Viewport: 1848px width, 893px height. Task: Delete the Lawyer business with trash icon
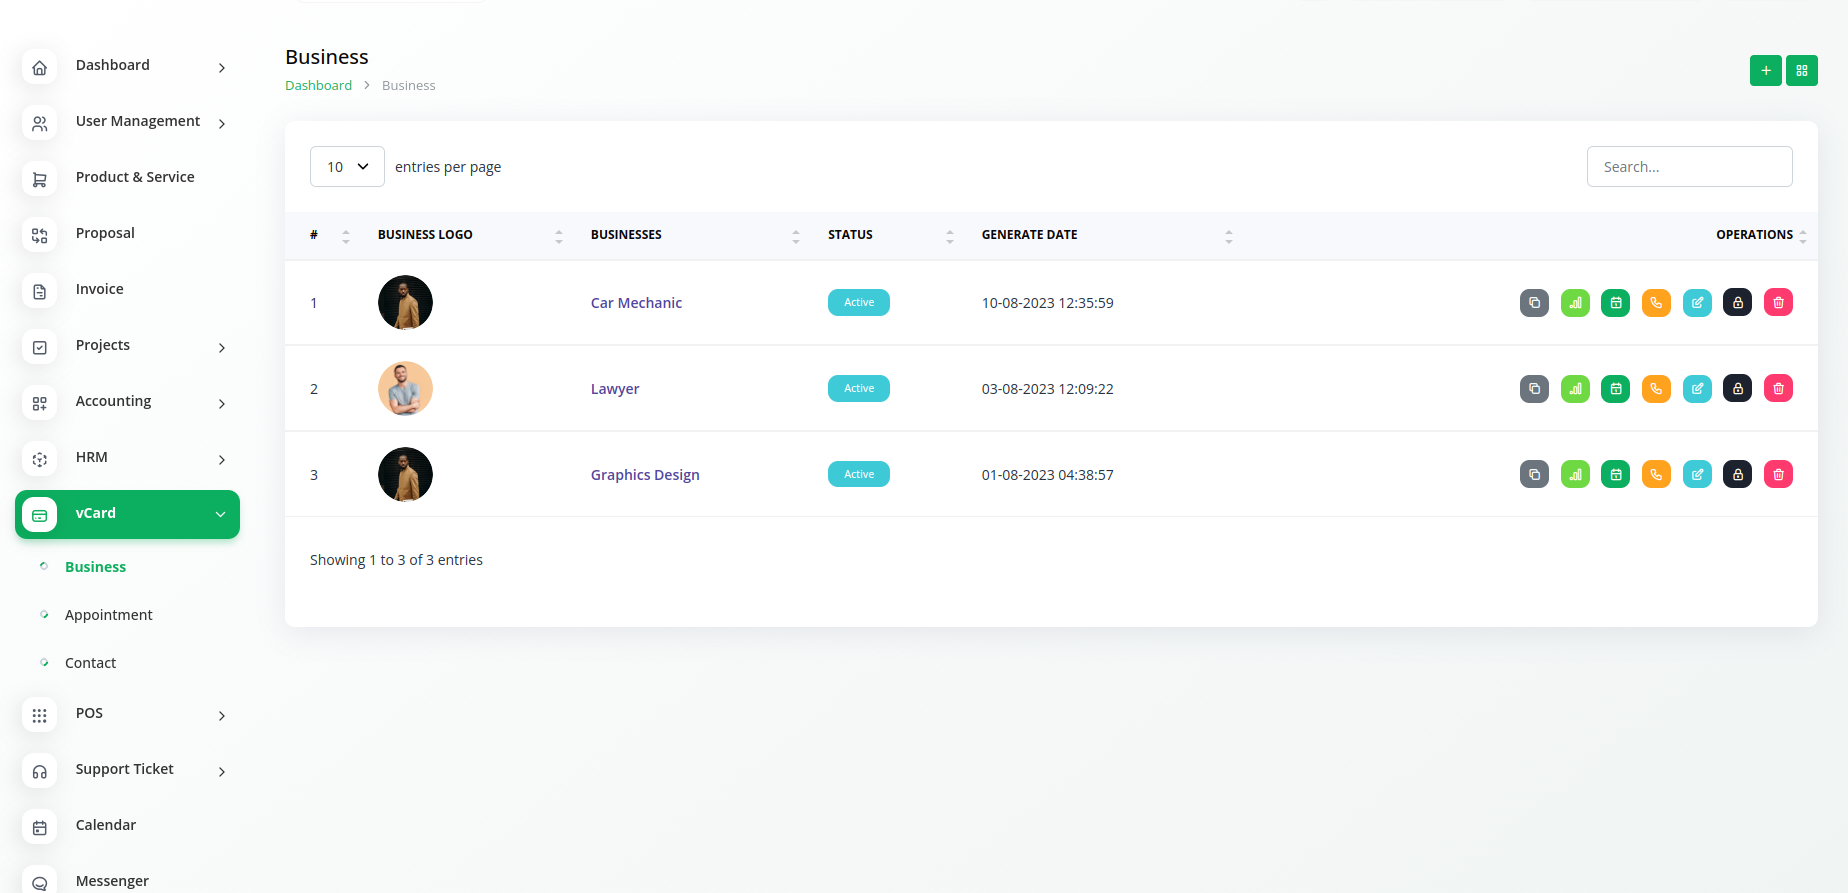(1778, 389)
